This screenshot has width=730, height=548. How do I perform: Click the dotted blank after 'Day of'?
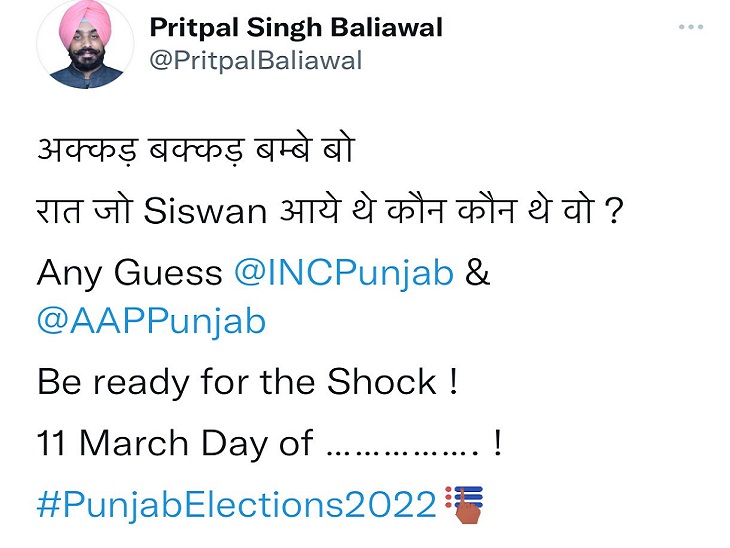click(400, 445)
